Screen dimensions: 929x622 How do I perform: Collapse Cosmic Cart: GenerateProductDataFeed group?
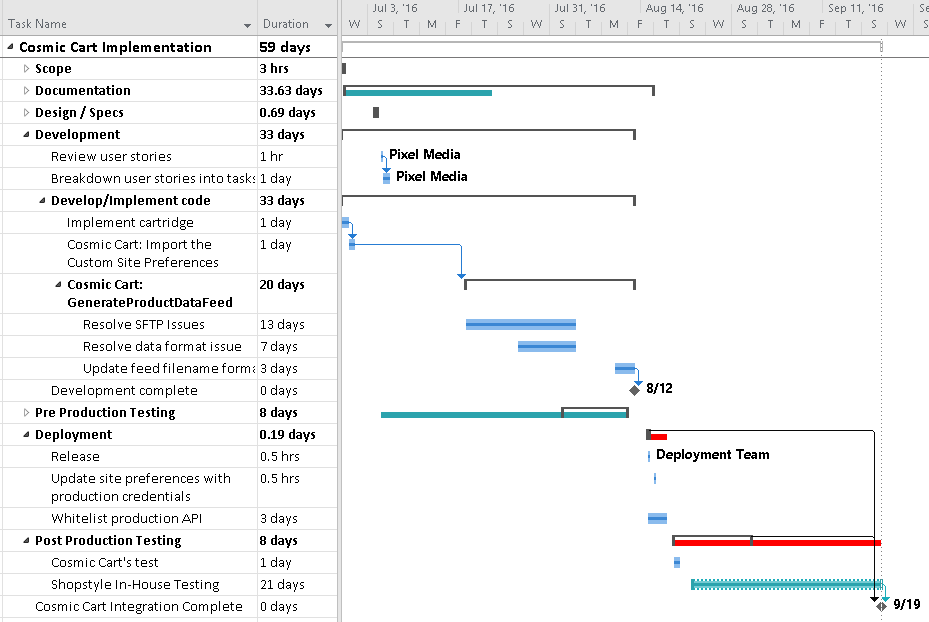click(58, 284)
